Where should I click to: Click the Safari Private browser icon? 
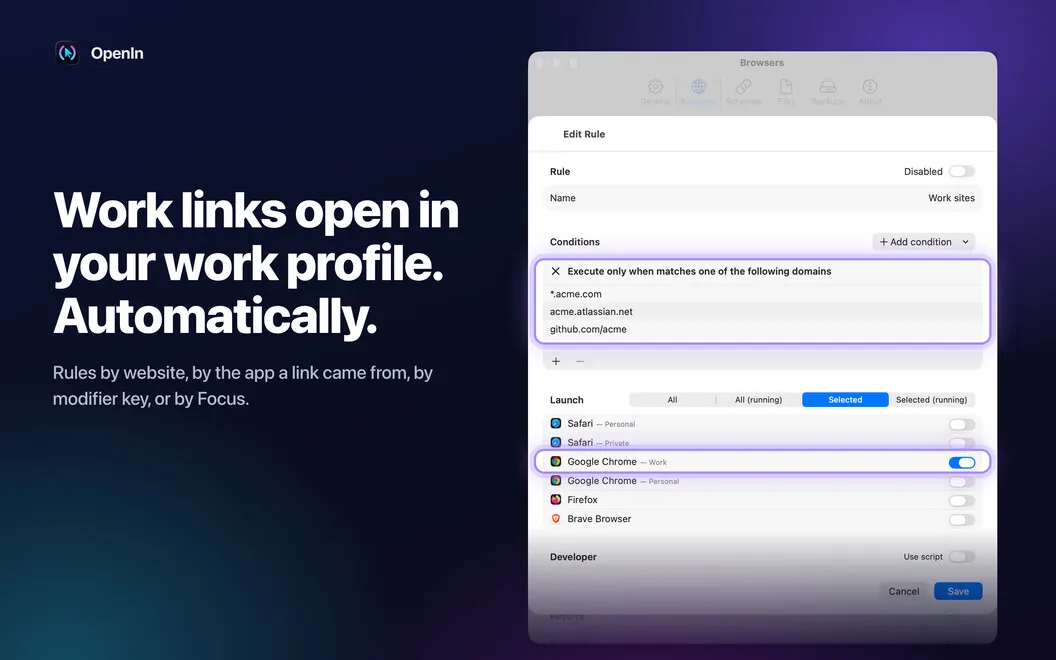pyautogui.click(x=556, y=442)
